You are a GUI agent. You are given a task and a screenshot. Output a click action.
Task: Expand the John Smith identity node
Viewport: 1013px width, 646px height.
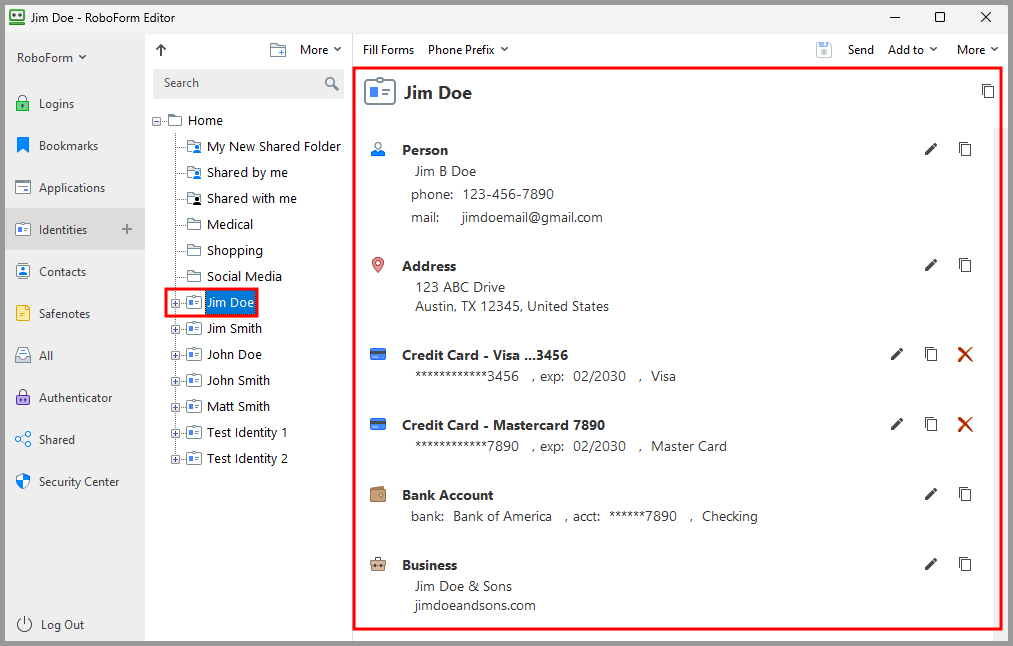(175, 381)
